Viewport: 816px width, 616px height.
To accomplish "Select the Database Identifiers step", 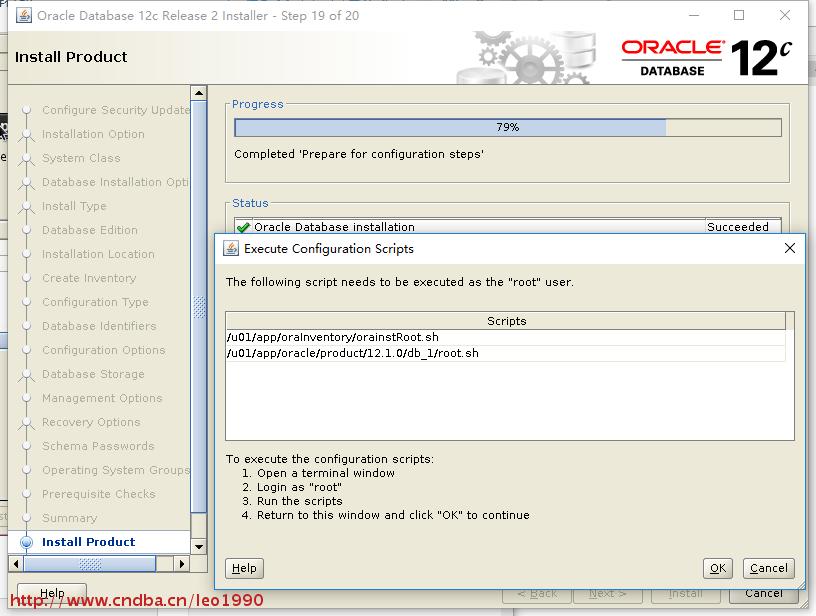I will [99, 326].
